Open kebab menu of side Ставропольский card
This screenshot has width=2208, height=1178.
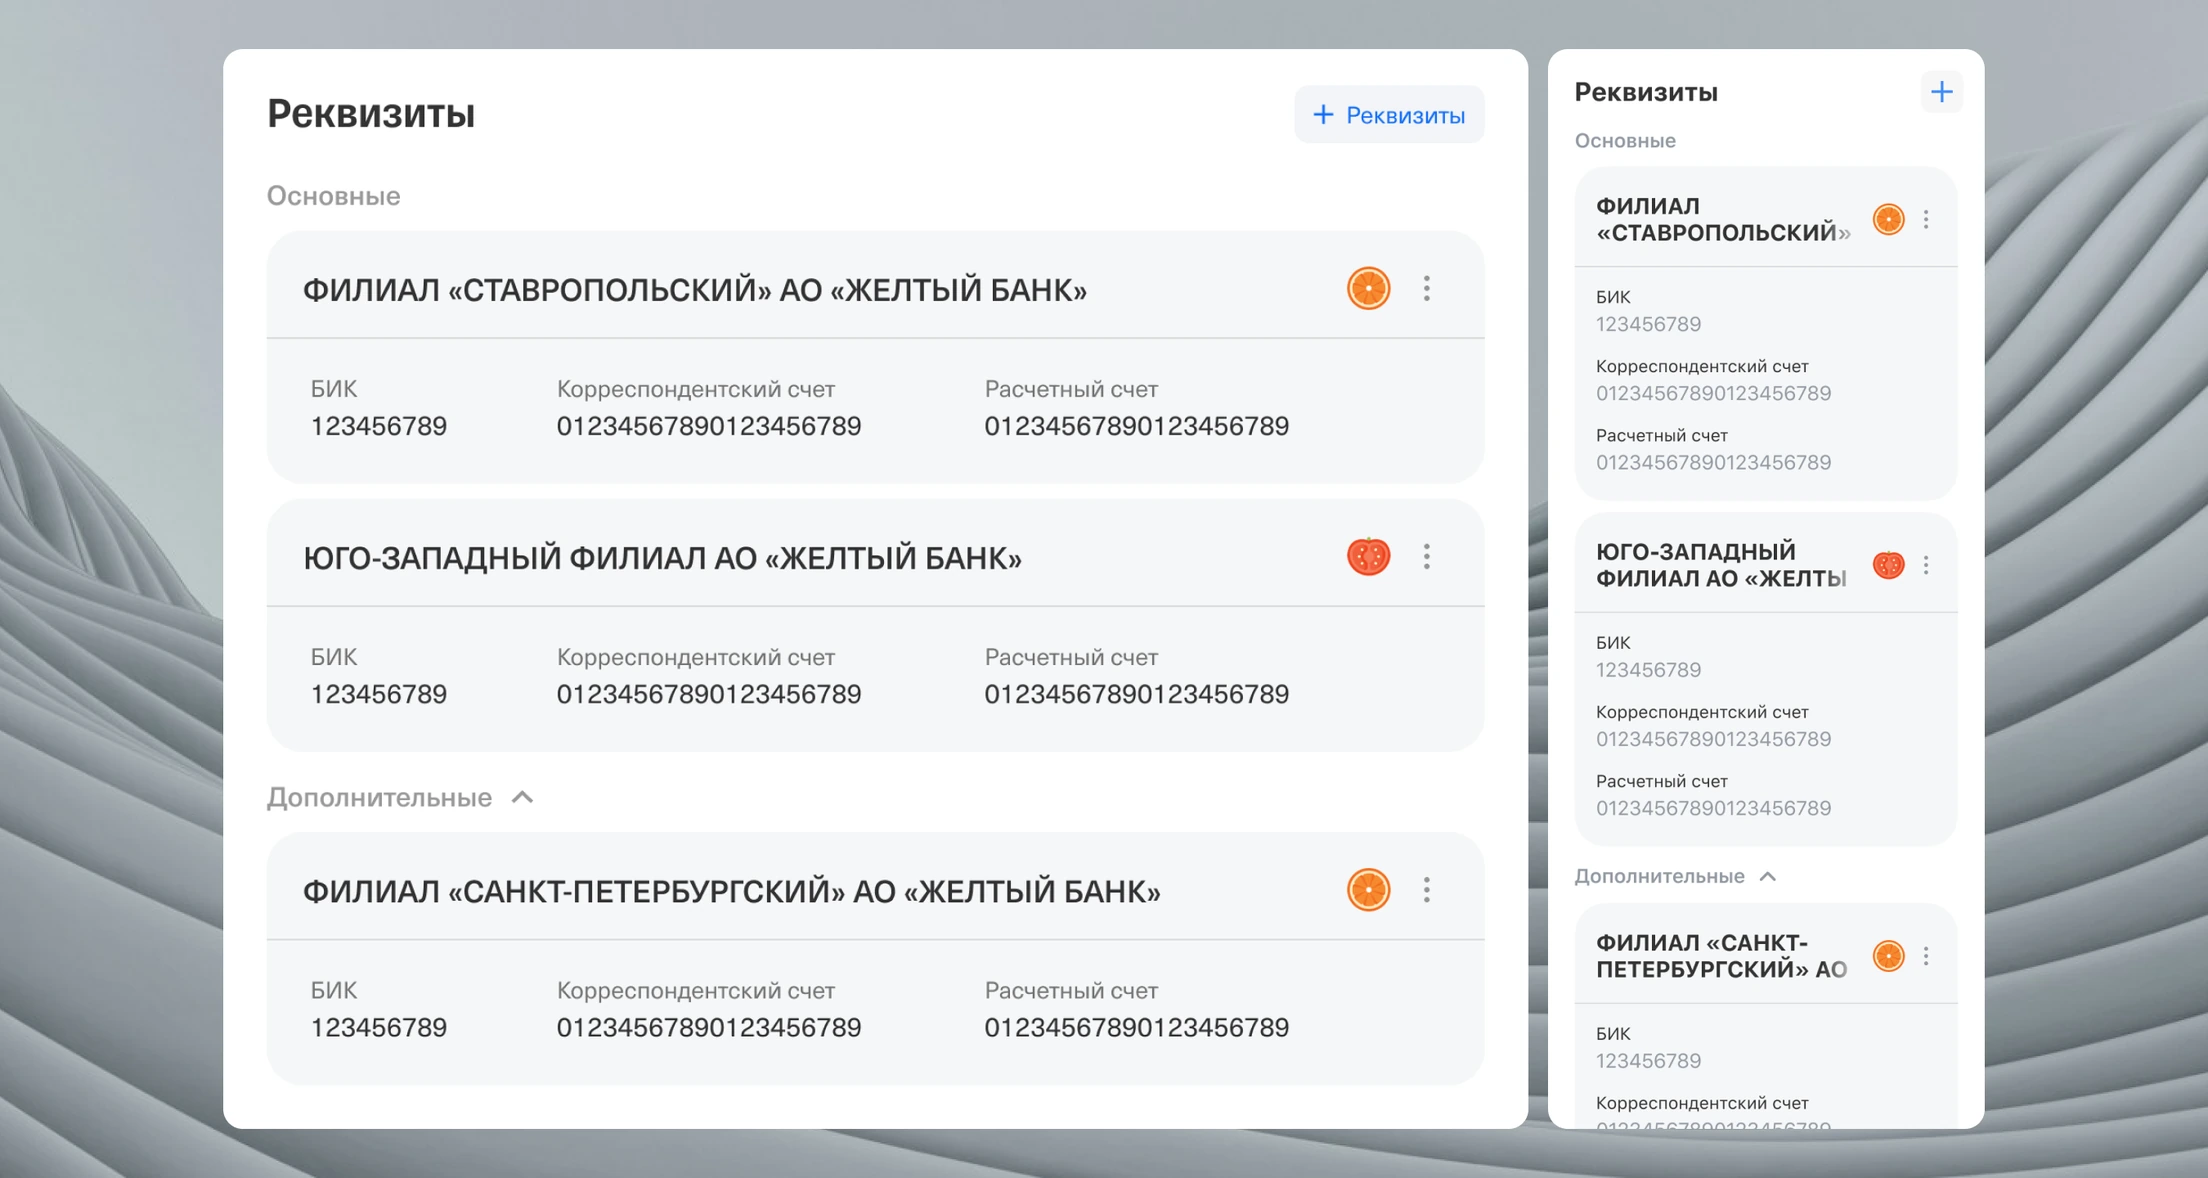[x=1926, y=219]
